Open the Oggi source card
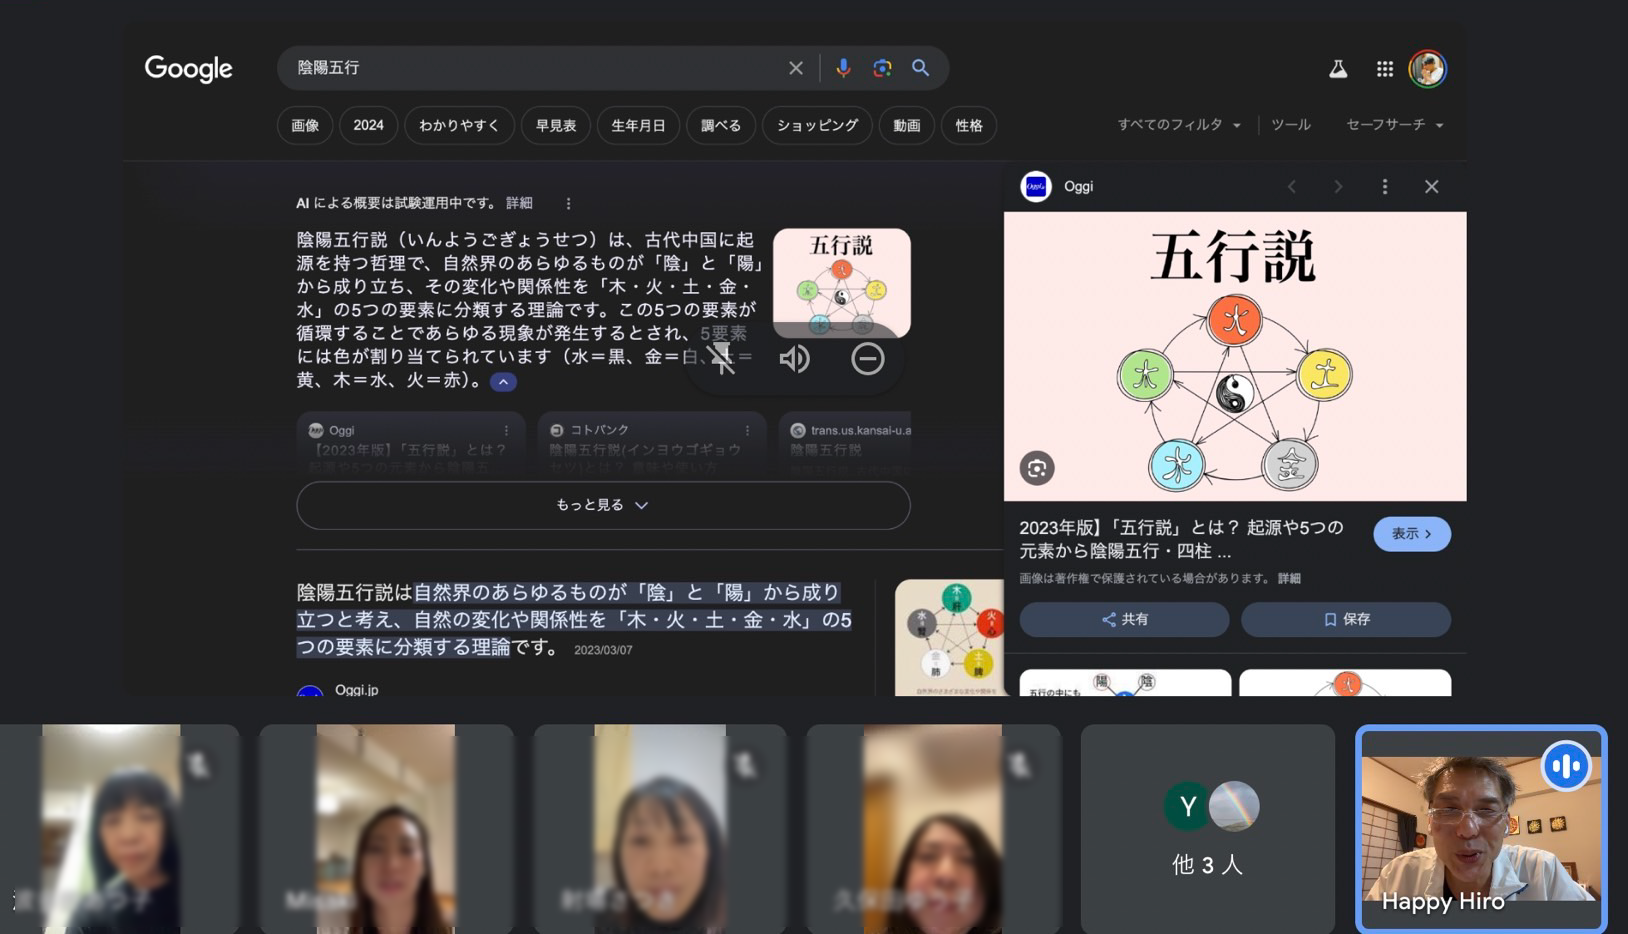 pyautogui.click(x=411, y=442)
